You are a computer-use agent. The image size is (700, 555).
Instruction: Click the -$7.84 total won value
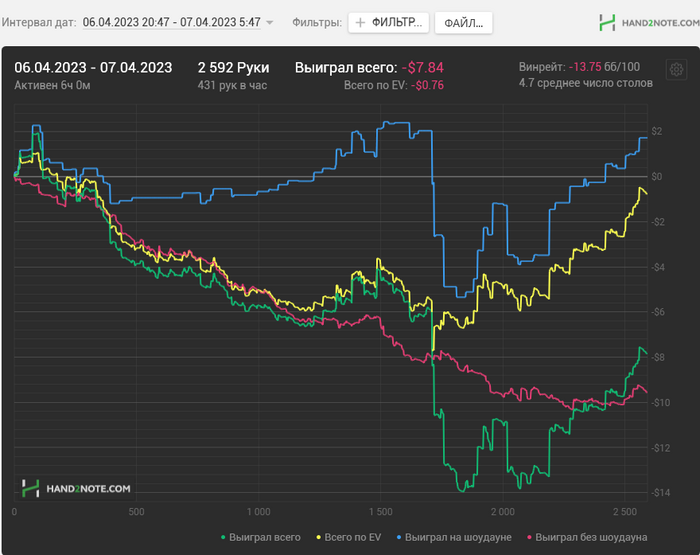pyautogui.click(x=422, y=67)
